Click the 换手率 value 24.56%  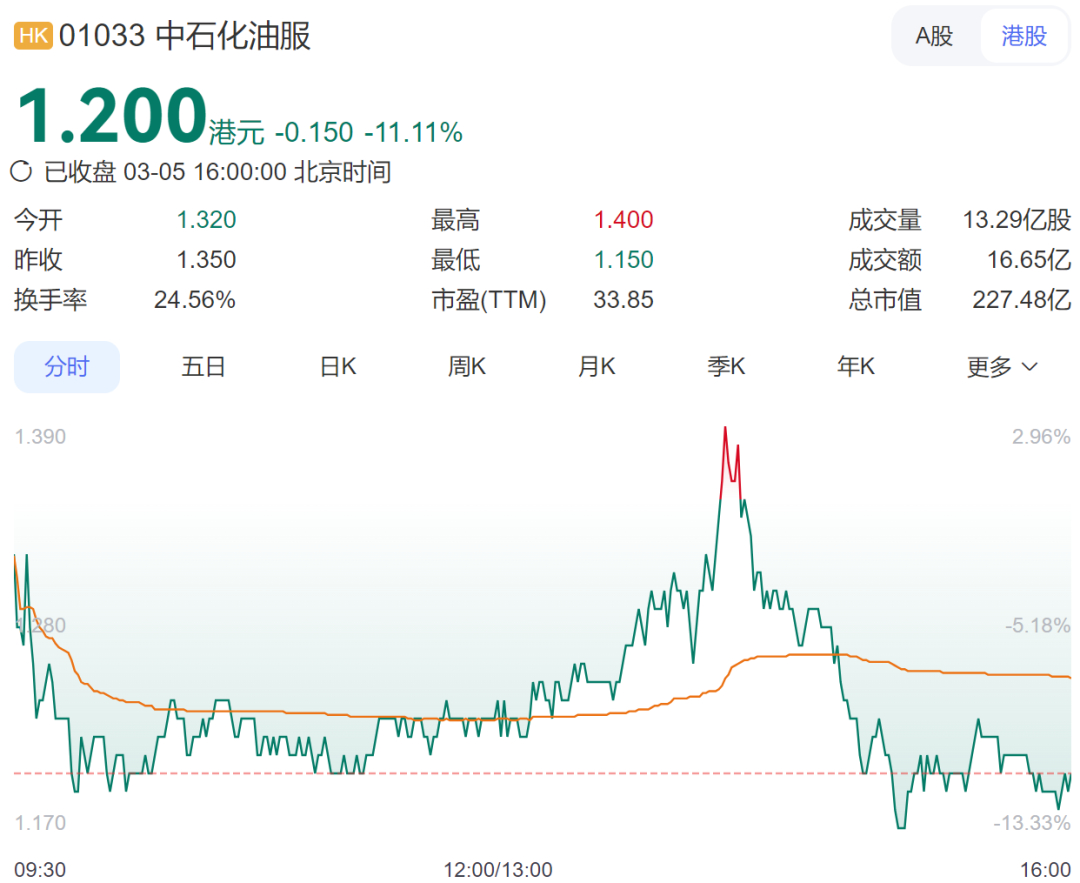pos(194,300)
